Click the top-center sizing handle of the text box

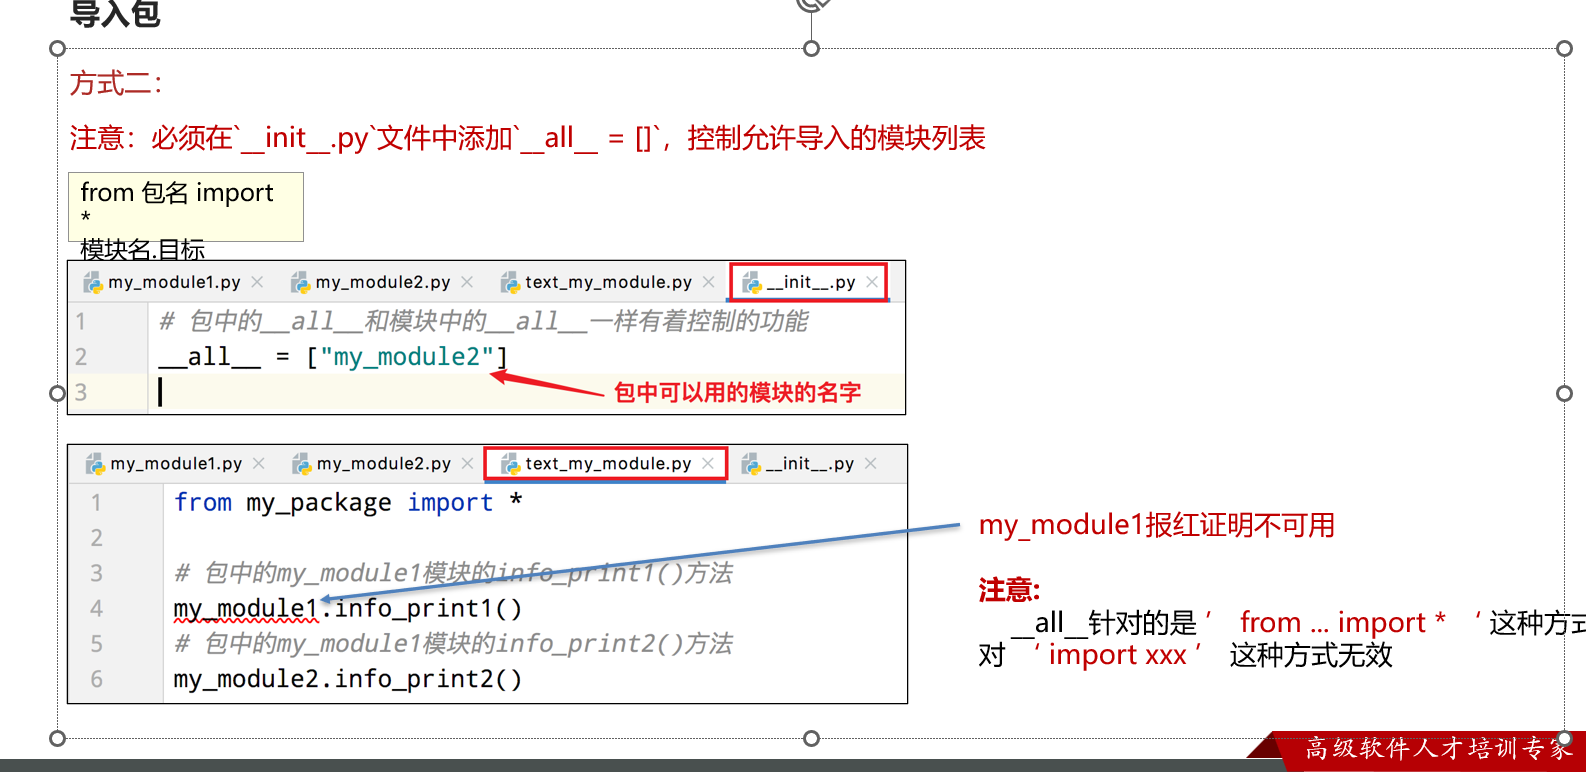tap(811, 48)
